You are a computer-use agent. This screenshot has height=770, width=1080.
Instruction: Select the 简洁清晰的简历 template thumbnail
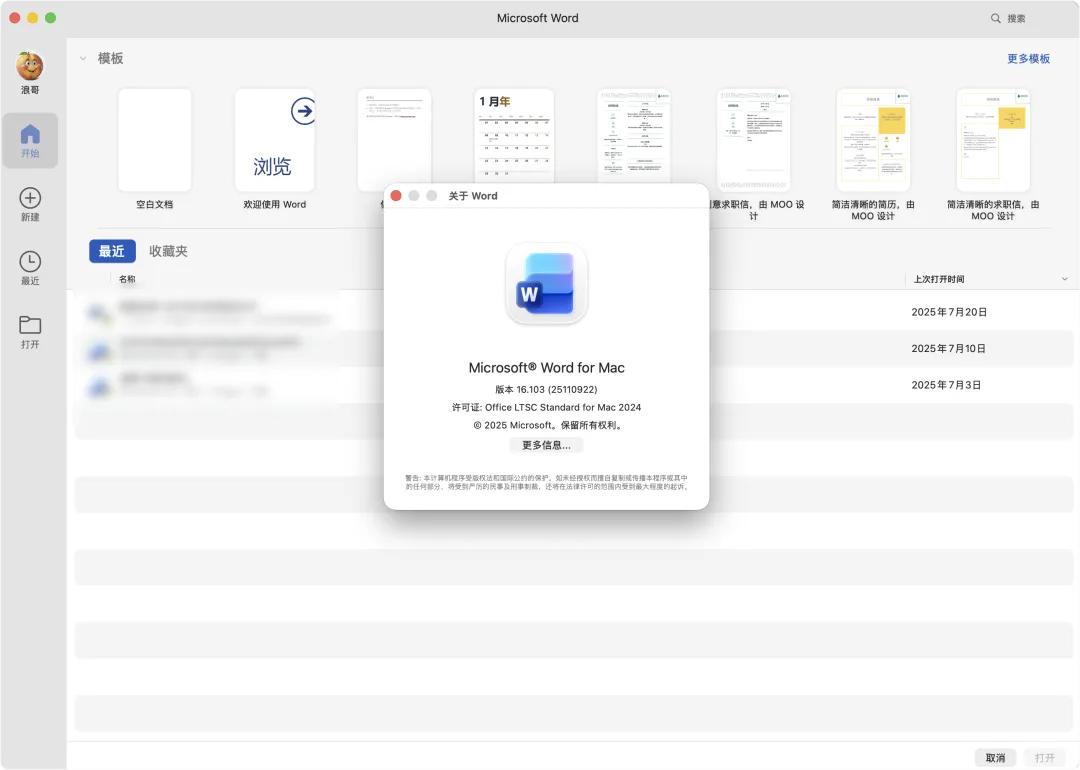pyautogui.click(x=873, y=140)
